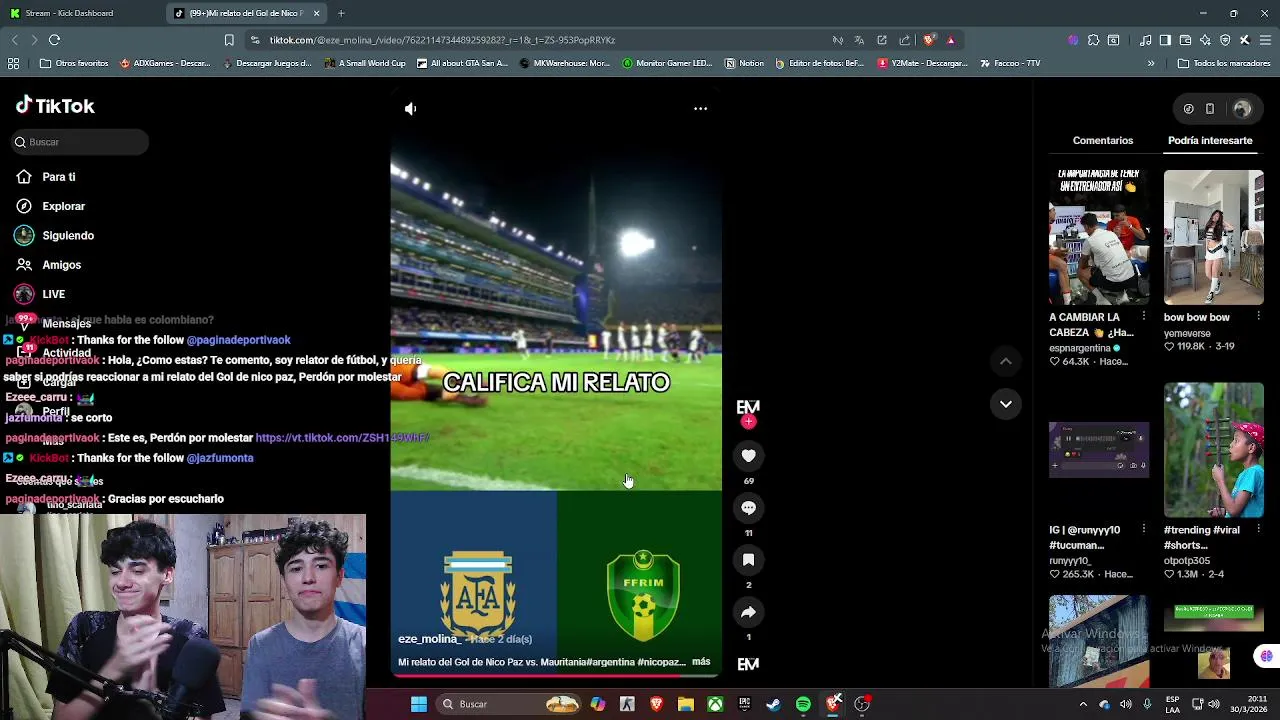Switch to the Podría interesarte tab

[x=1210, y=141]
